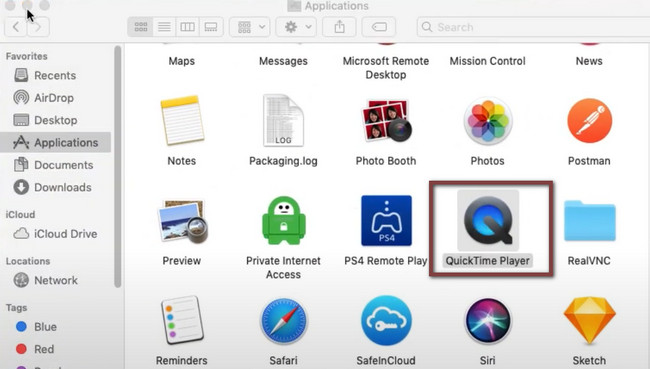Select the Private Internet Access icon
This screenshot has height=369, width=650.
pyautogui.click(x=284, y=221)
